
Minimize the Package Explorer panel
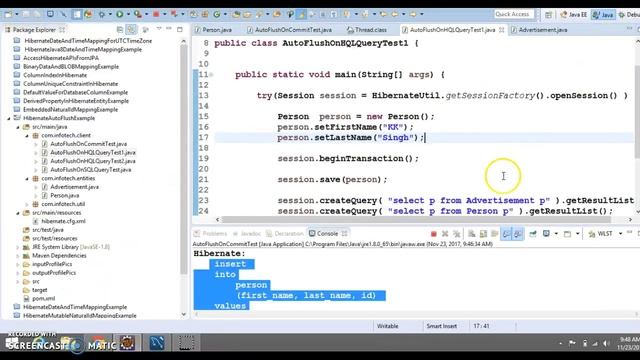point(169,29)
